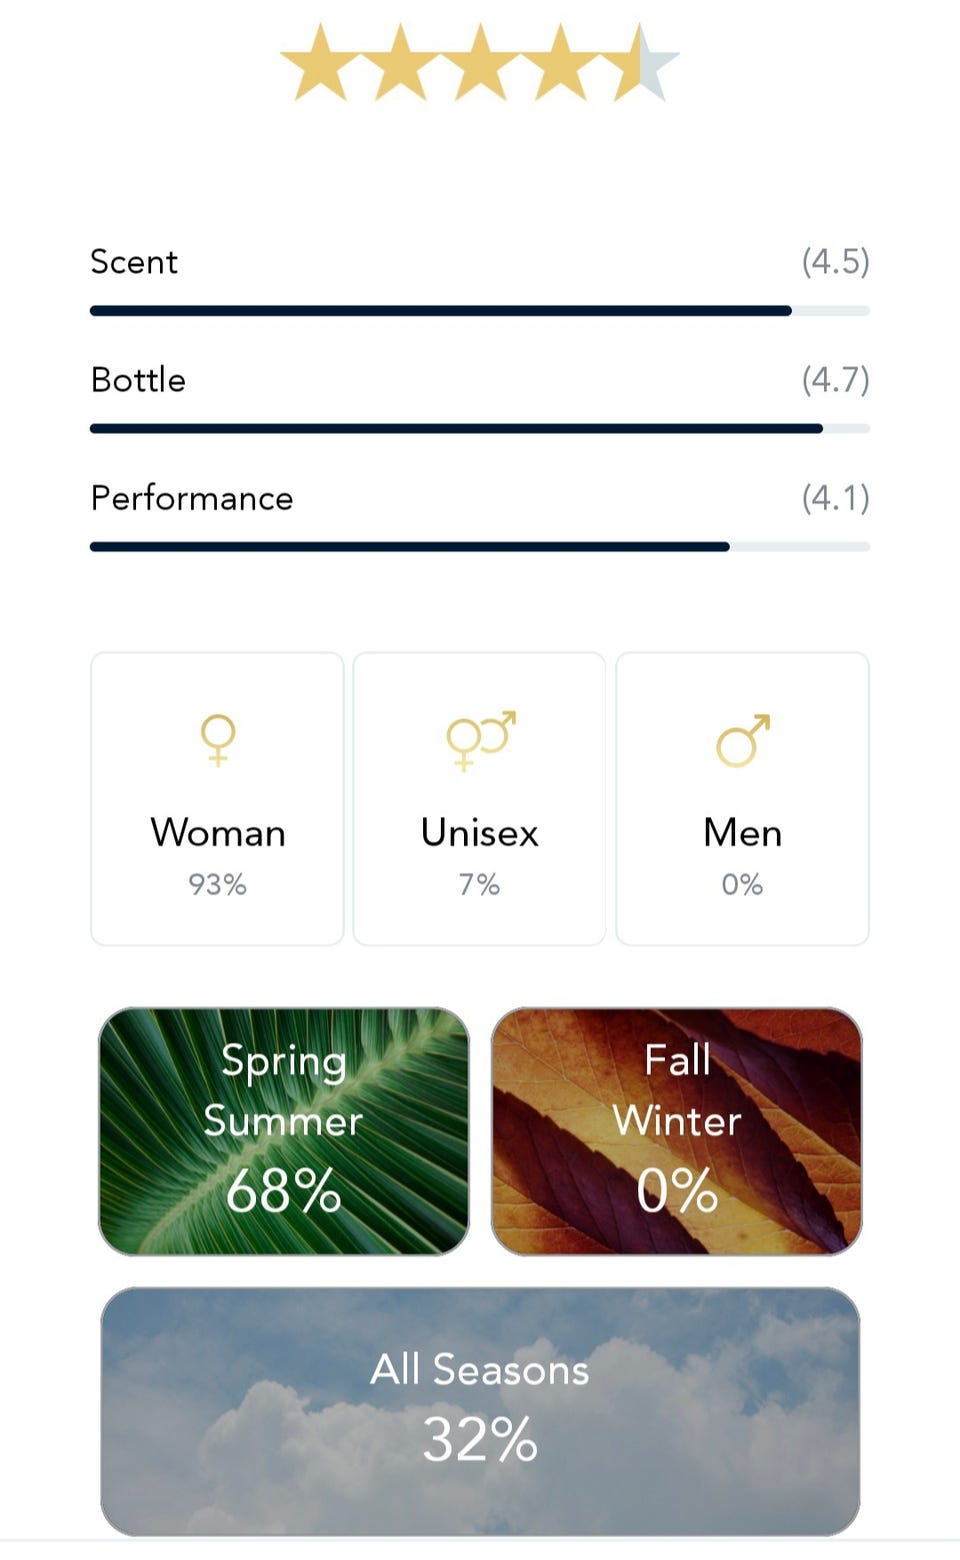
Task: Tap the fourth gold rating star
Action: [x=560, y=64]
